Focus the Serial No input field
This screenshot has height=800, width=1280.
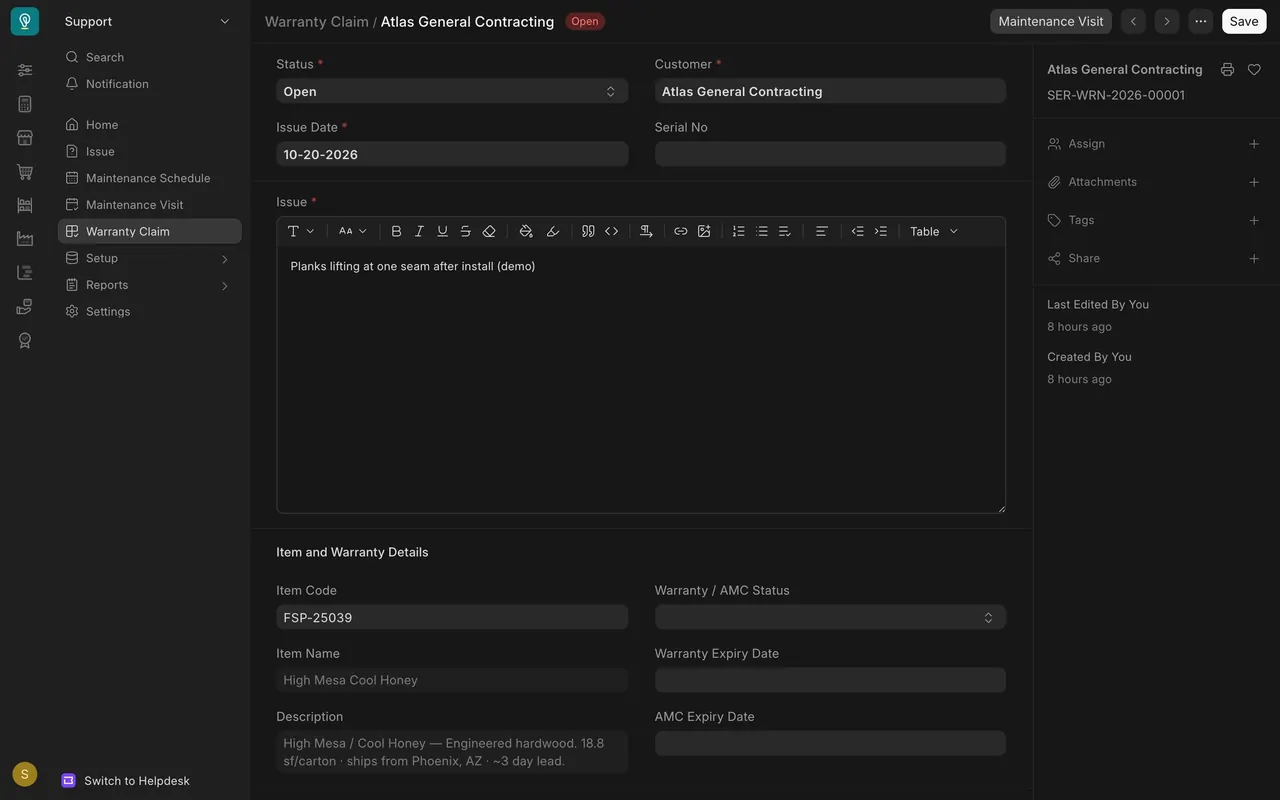(x=830, y=154)
